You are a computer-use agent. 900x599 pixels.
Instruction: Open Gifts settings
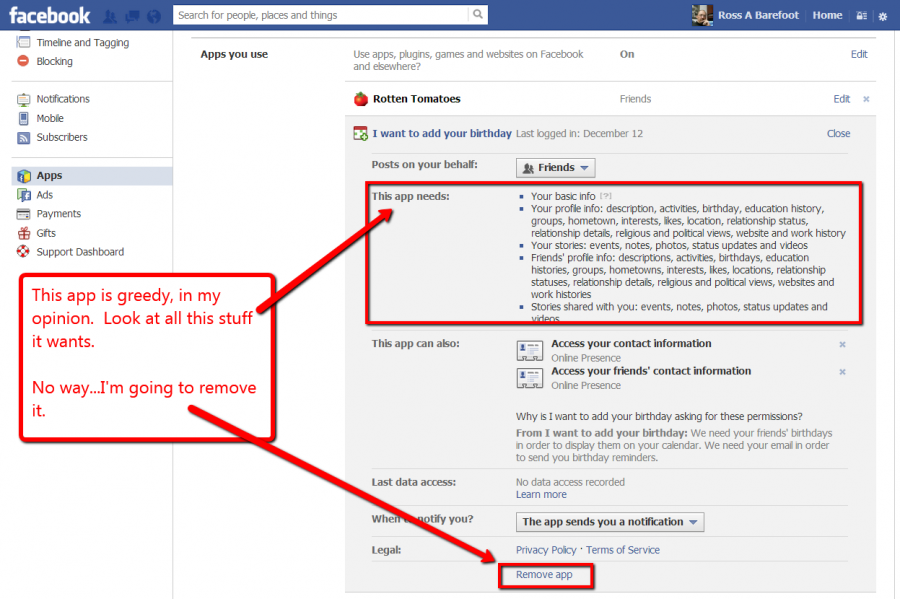tap(46, 233)
